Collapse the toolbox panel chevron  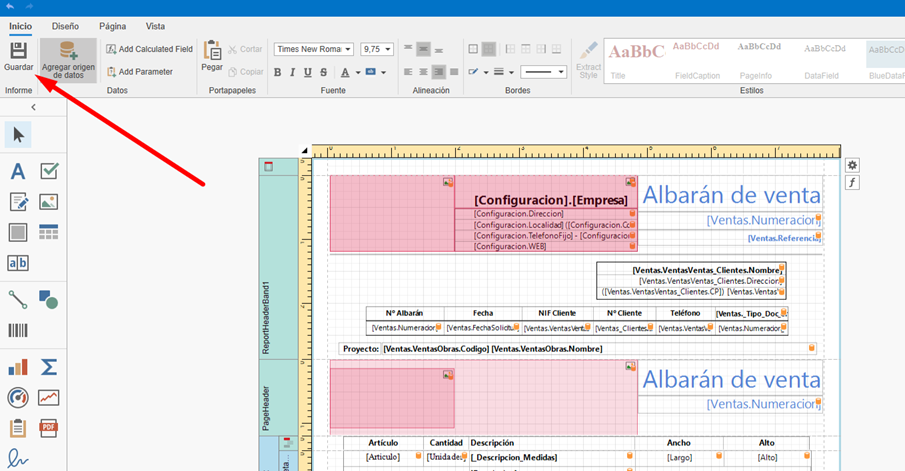[33, 107]
